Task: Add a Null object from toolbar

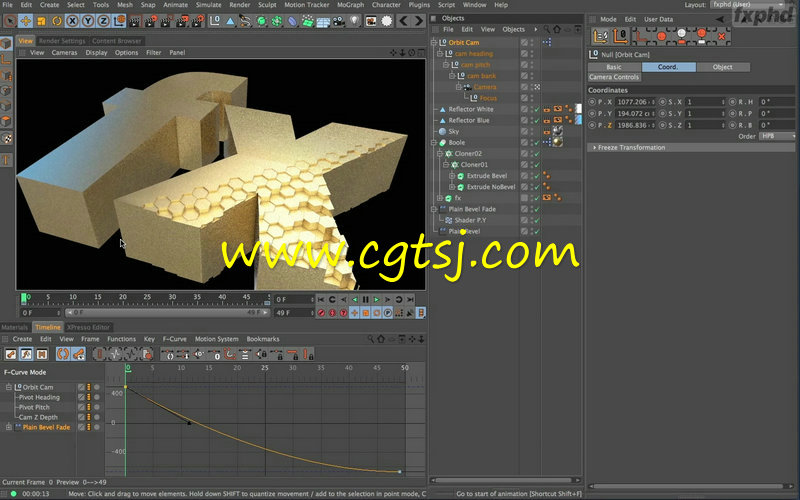Action: pos(215,21)
